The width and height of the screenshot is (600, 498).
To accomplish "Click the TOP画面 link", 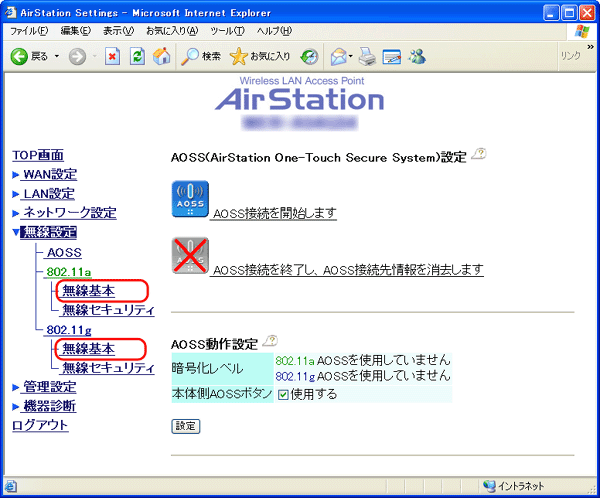I will pyautogui.click(x=38, y=155).
